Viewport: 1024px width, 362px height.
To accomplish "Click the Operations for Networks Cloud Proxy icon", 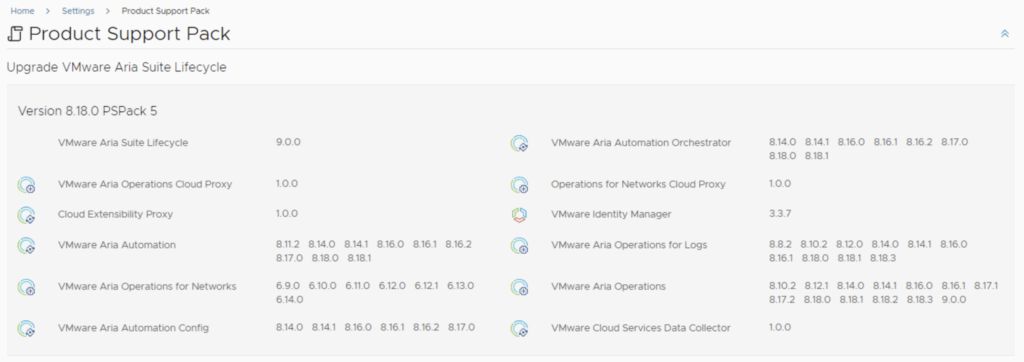I will pos(519,185).
